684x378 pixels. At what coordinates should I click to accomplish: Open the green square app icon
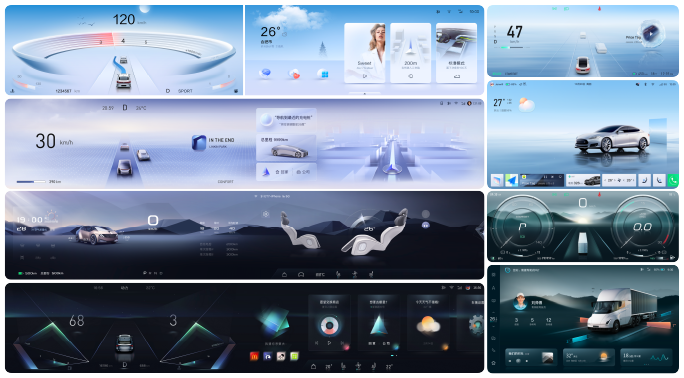[x=294, y=356]
